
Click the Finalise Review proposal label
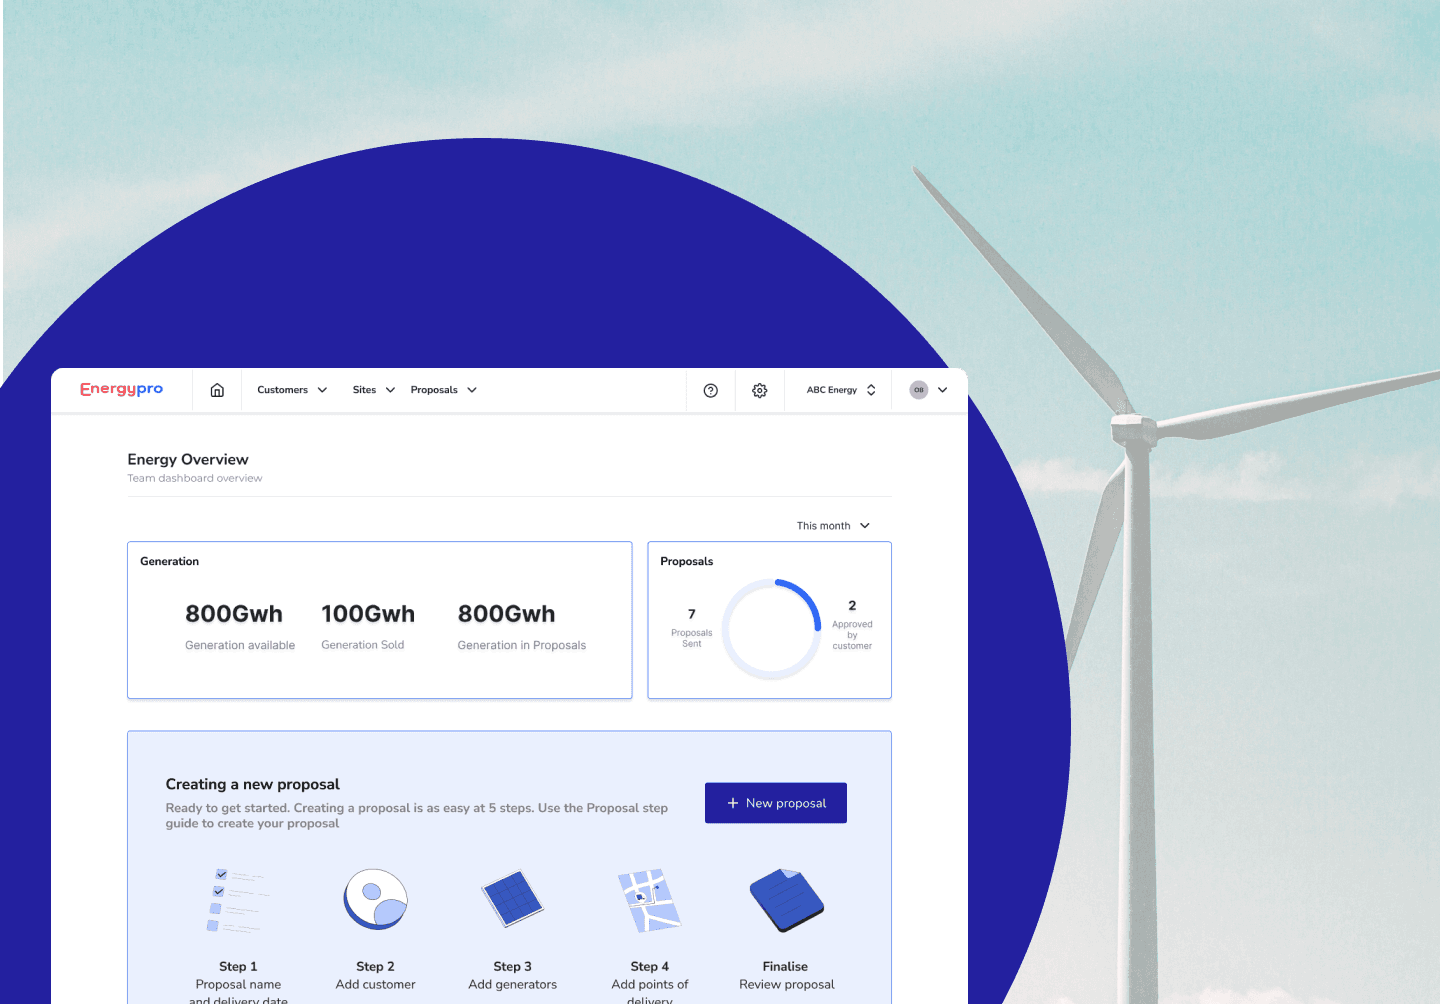787,976
